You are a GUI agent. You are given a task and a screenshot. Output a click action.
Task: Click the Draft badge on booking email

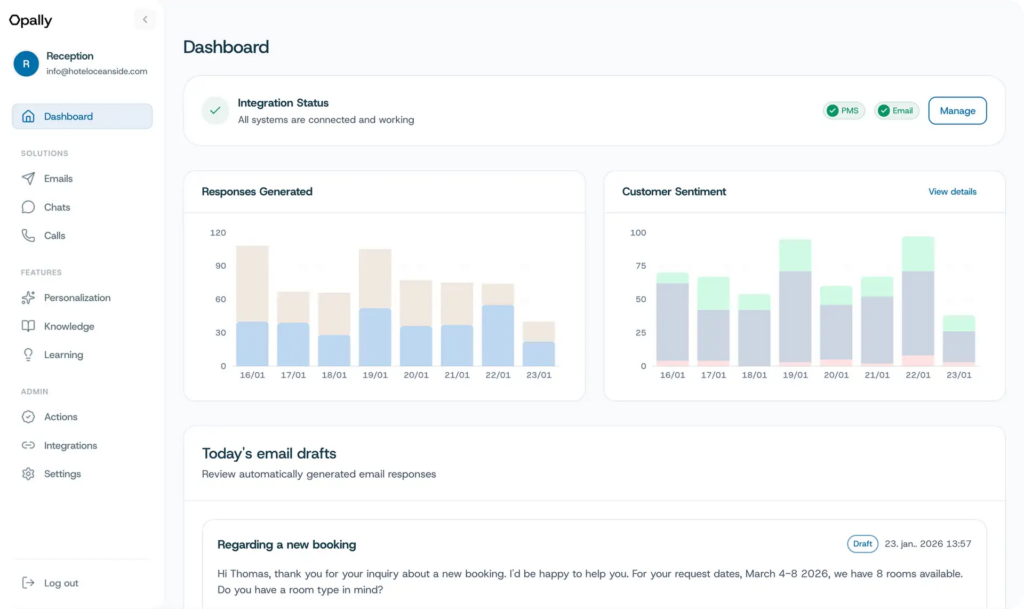862,544
